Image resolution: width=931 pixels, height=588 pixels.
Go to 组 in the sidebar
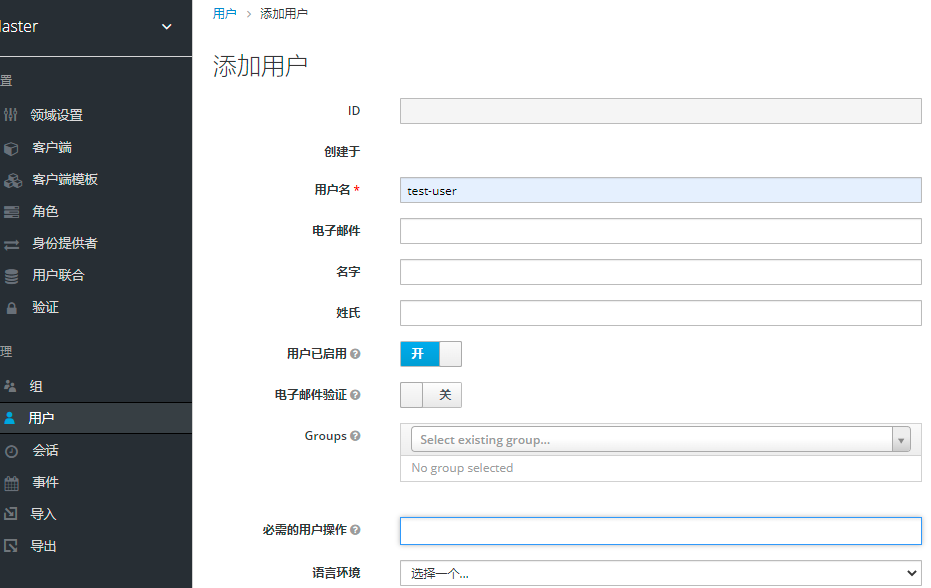(x=36, y=386)
